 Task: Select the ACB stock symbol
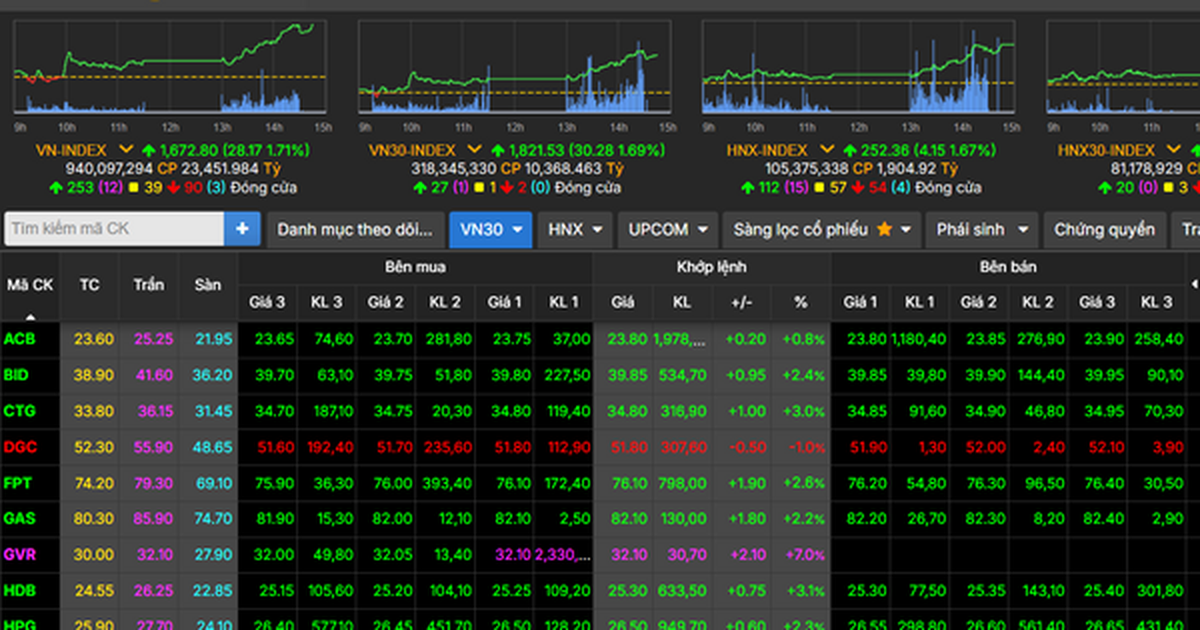(20, 339)
